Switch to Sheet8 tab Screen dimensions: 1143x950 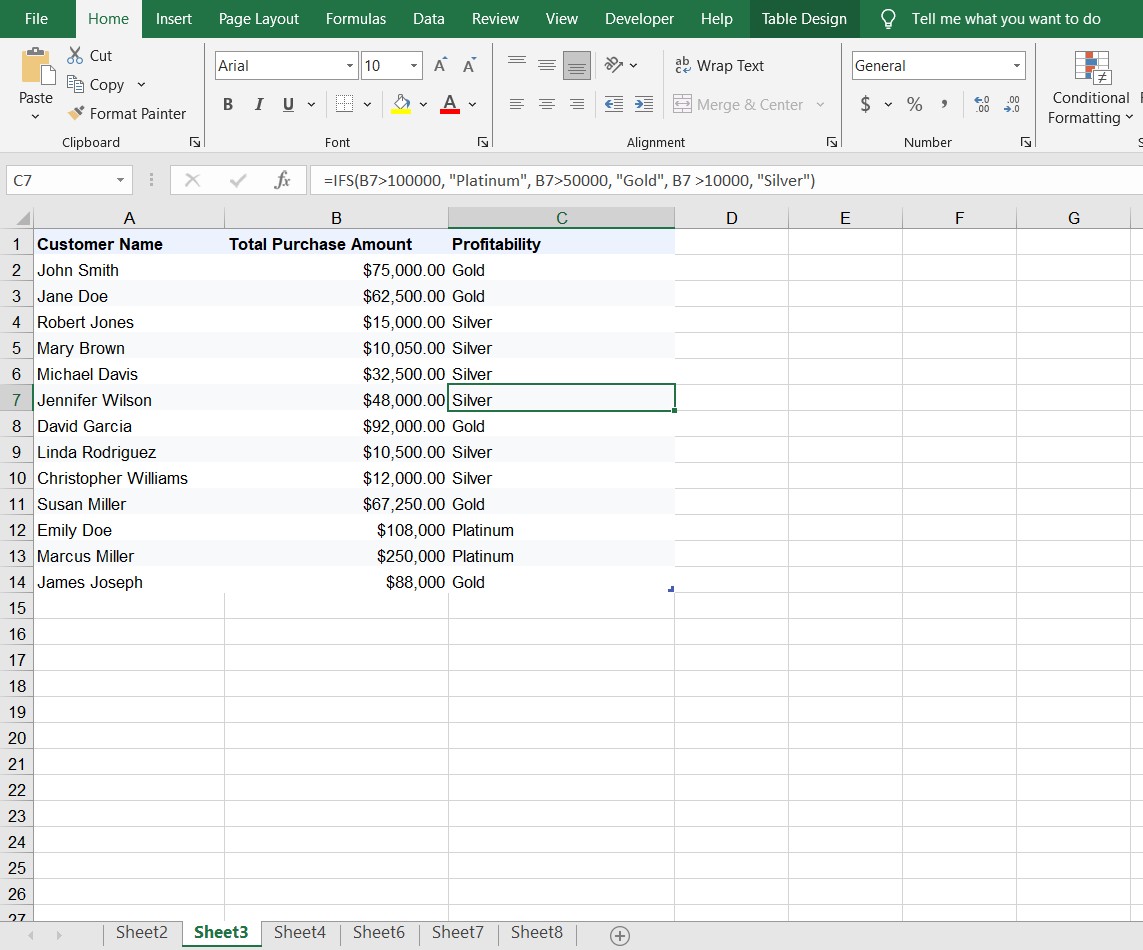click(537, 933)
